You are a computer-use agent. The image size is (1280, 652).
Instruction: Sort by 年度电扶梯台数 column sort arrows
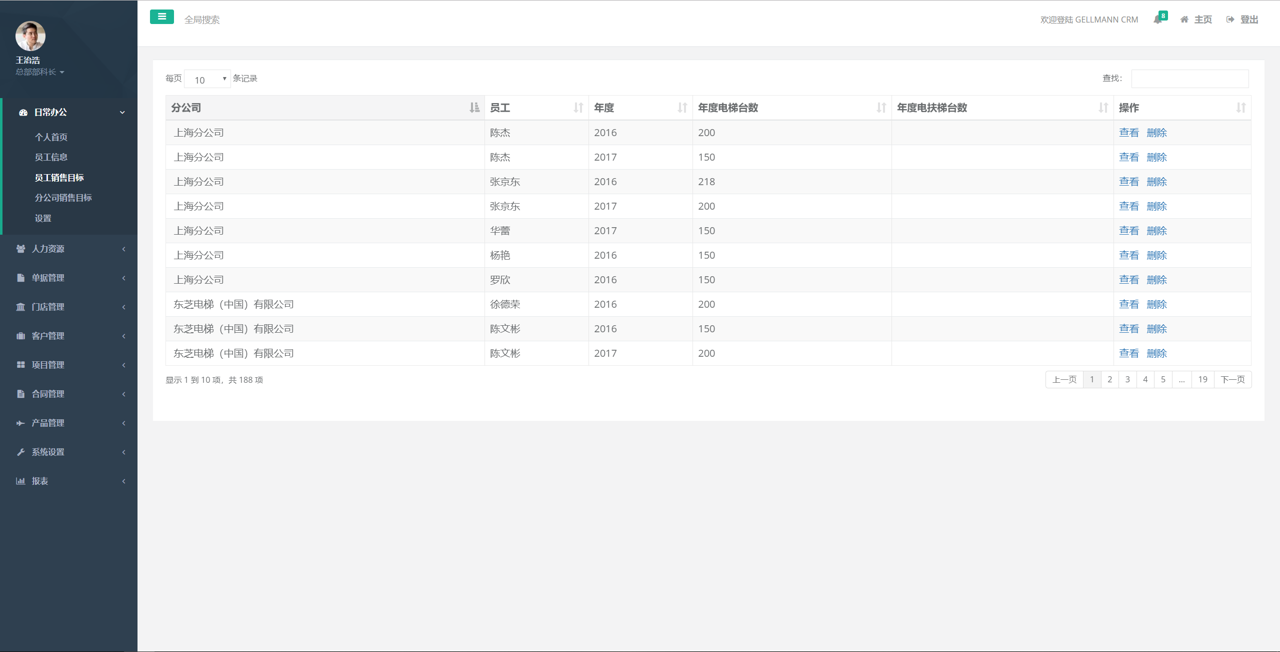click(1103, 108)
